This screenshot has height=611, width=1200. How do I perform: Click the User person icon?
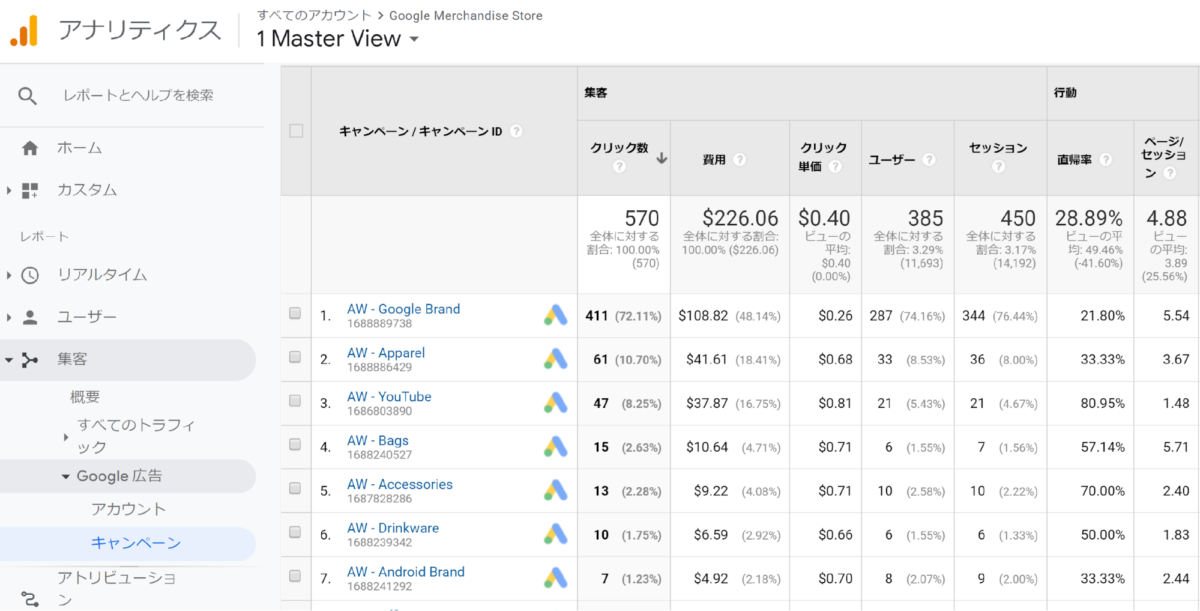click(x=30, y=318)
